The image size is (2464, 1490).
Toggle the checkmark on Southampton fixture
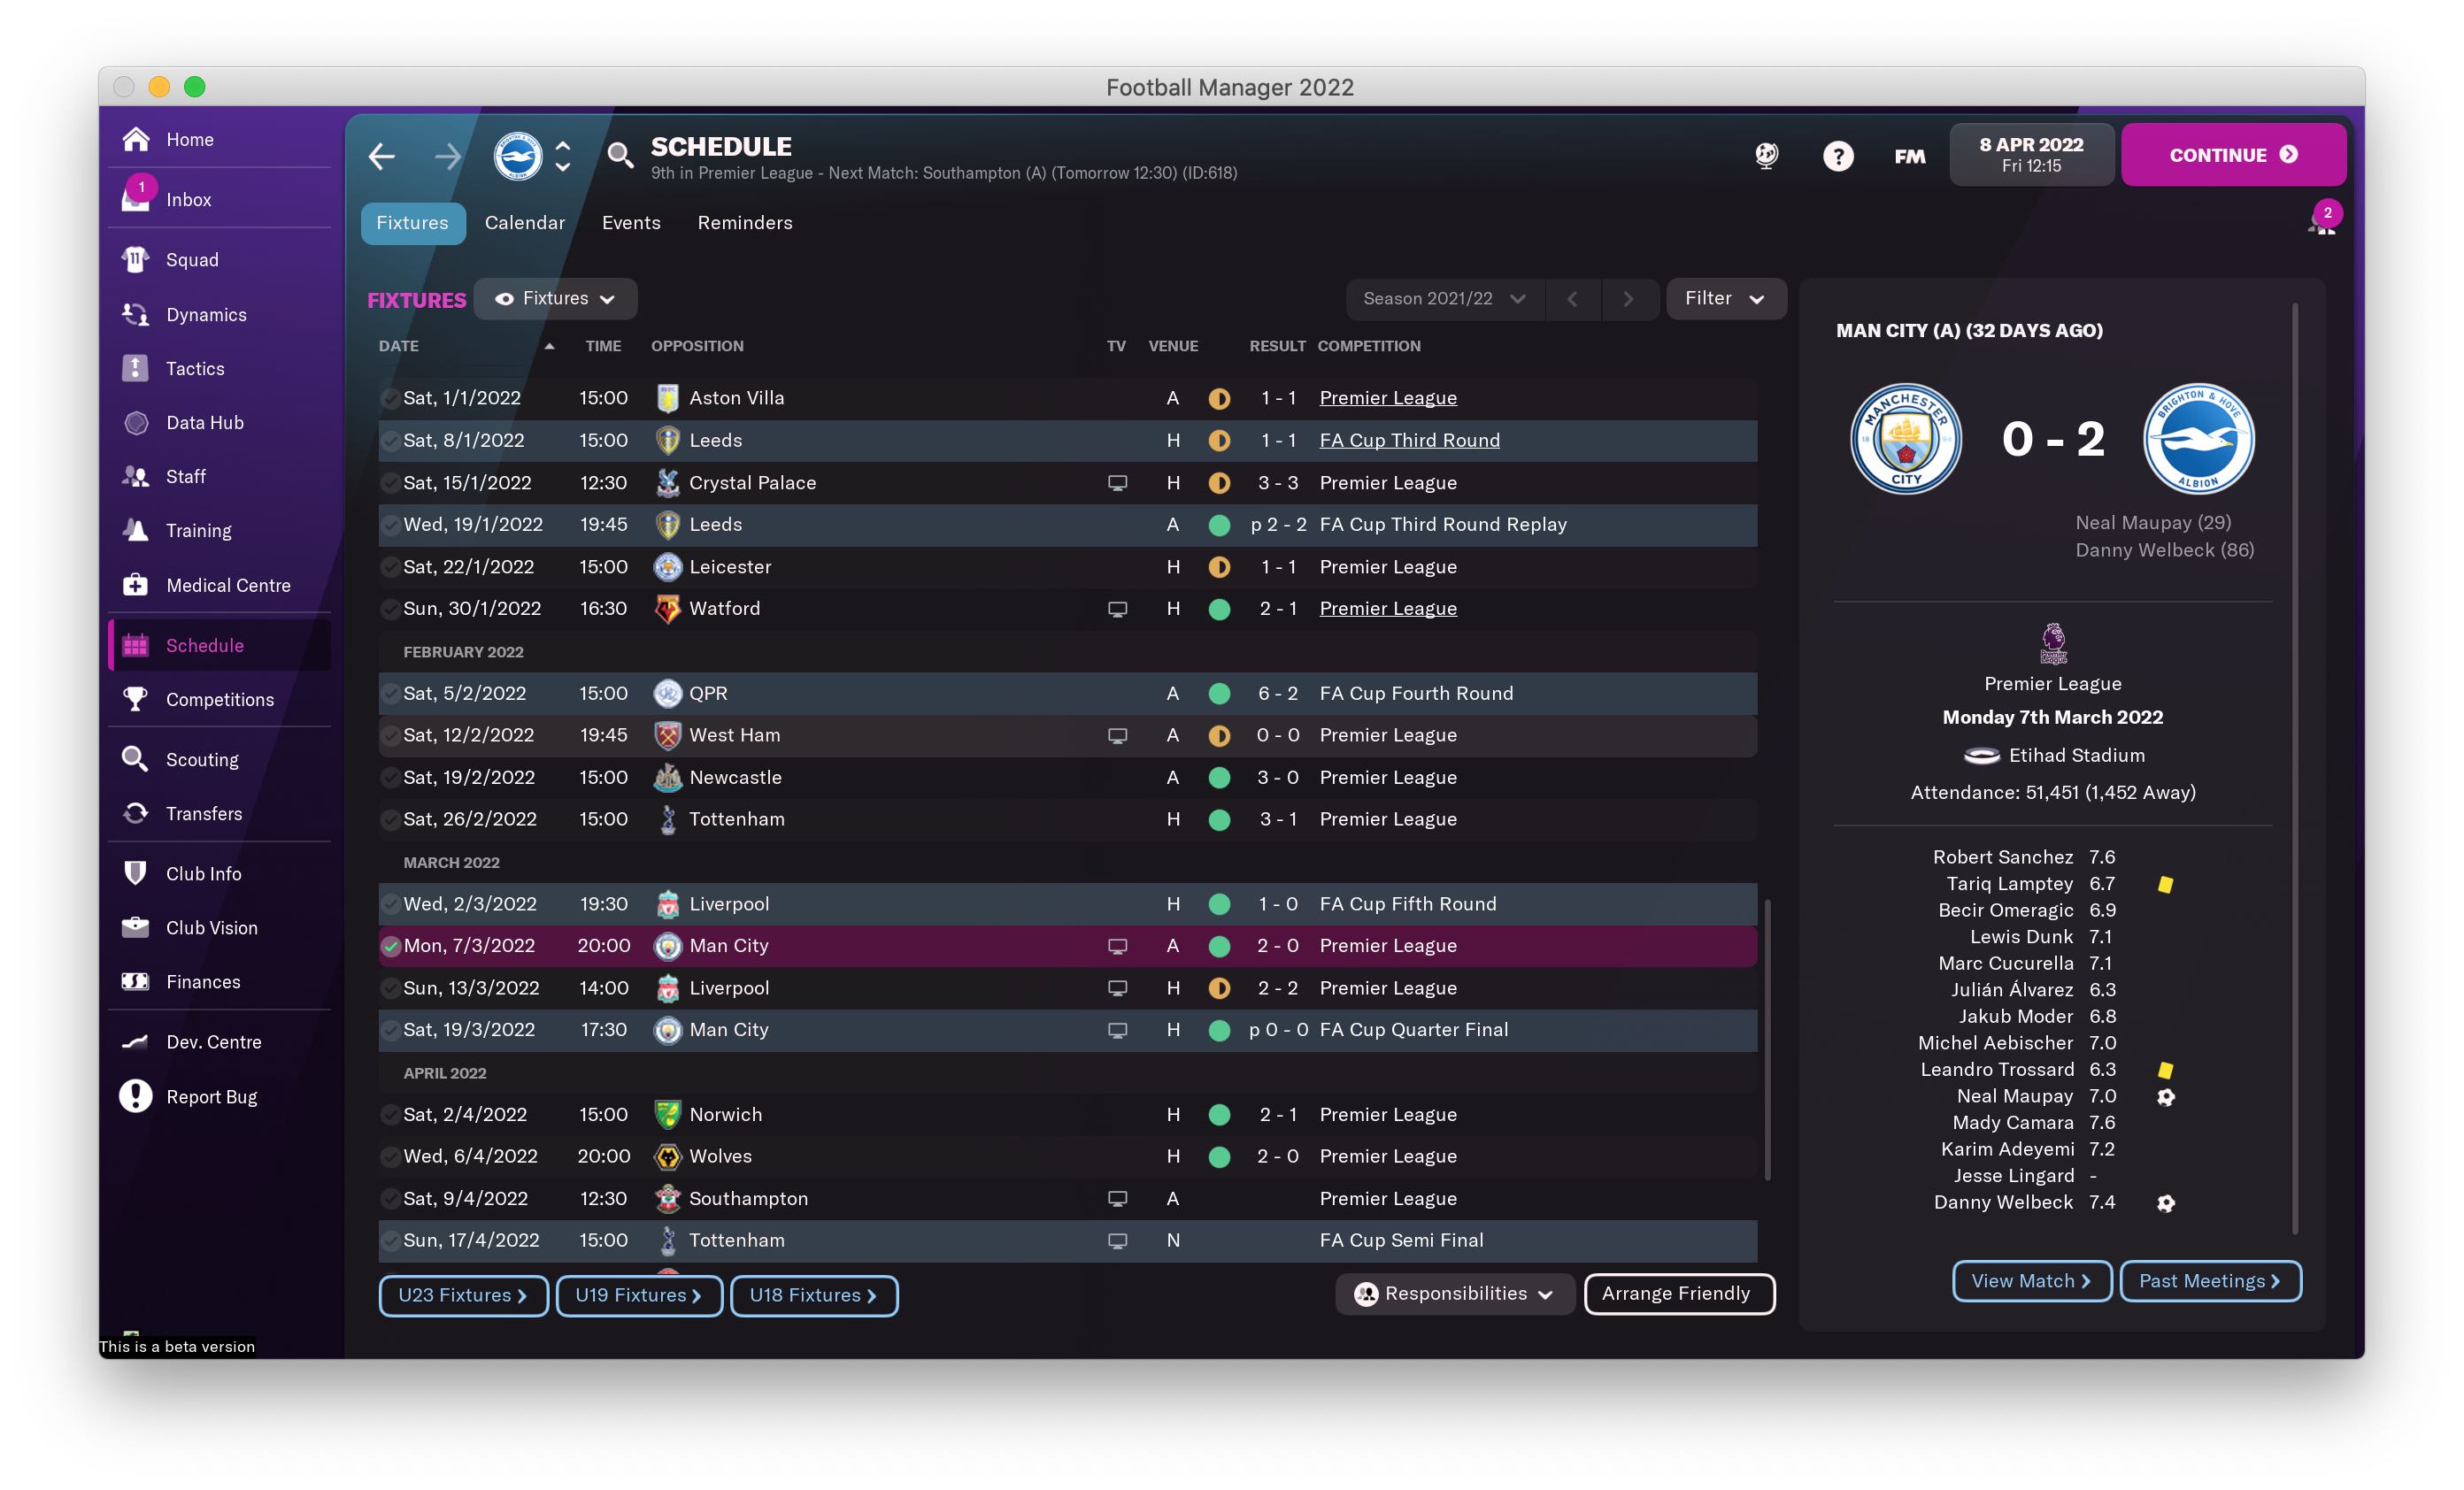[x=390, y=1198]
